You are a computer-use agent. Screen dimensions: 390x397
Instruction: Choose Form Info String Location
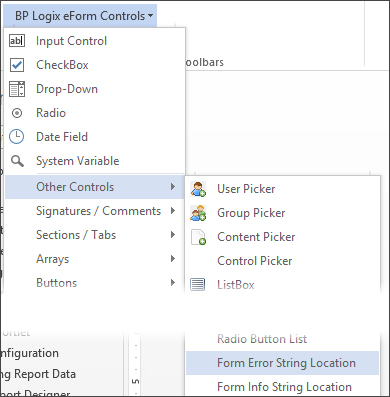point(282,387)
